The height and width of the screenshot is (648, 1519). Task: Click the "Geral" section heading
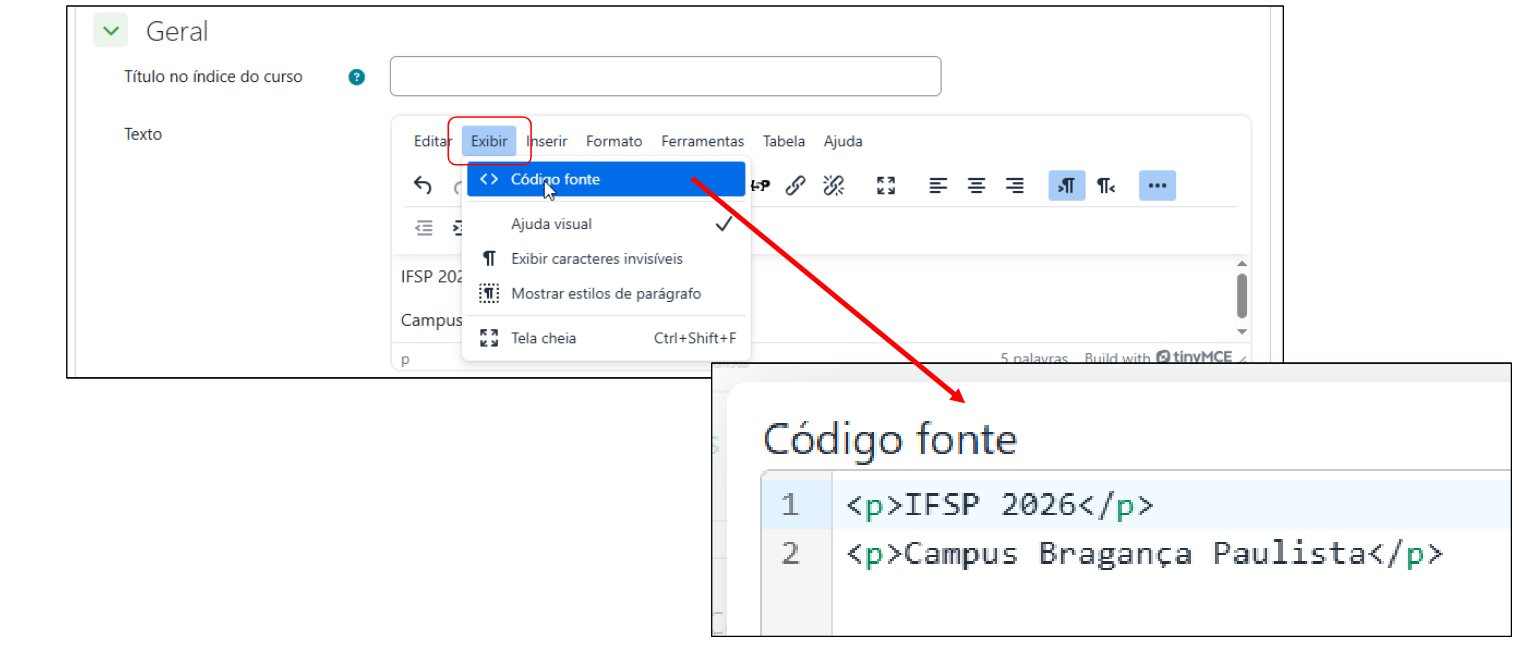point(177,31)
